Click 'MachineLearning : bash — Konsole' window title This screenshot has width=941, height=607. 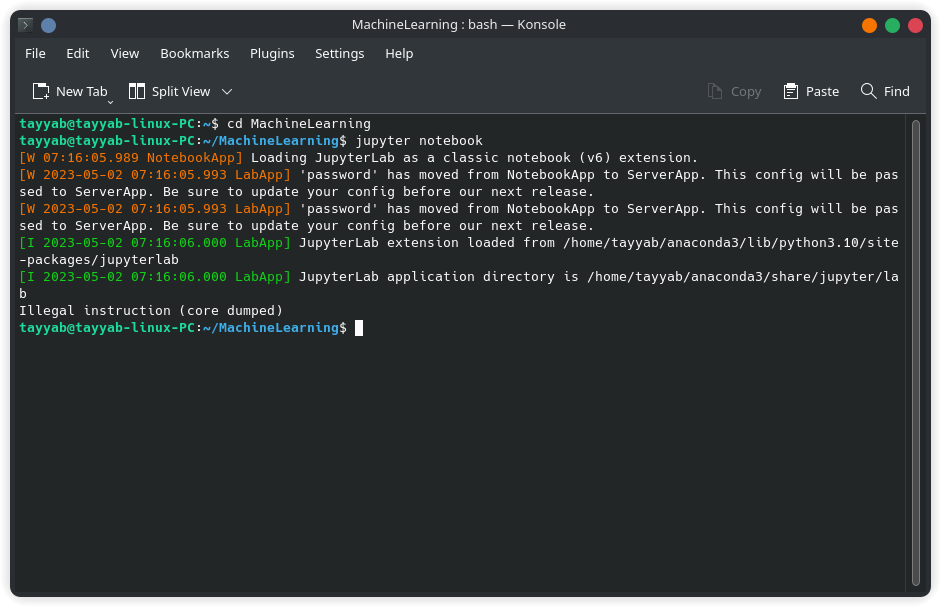click(458, 25)
